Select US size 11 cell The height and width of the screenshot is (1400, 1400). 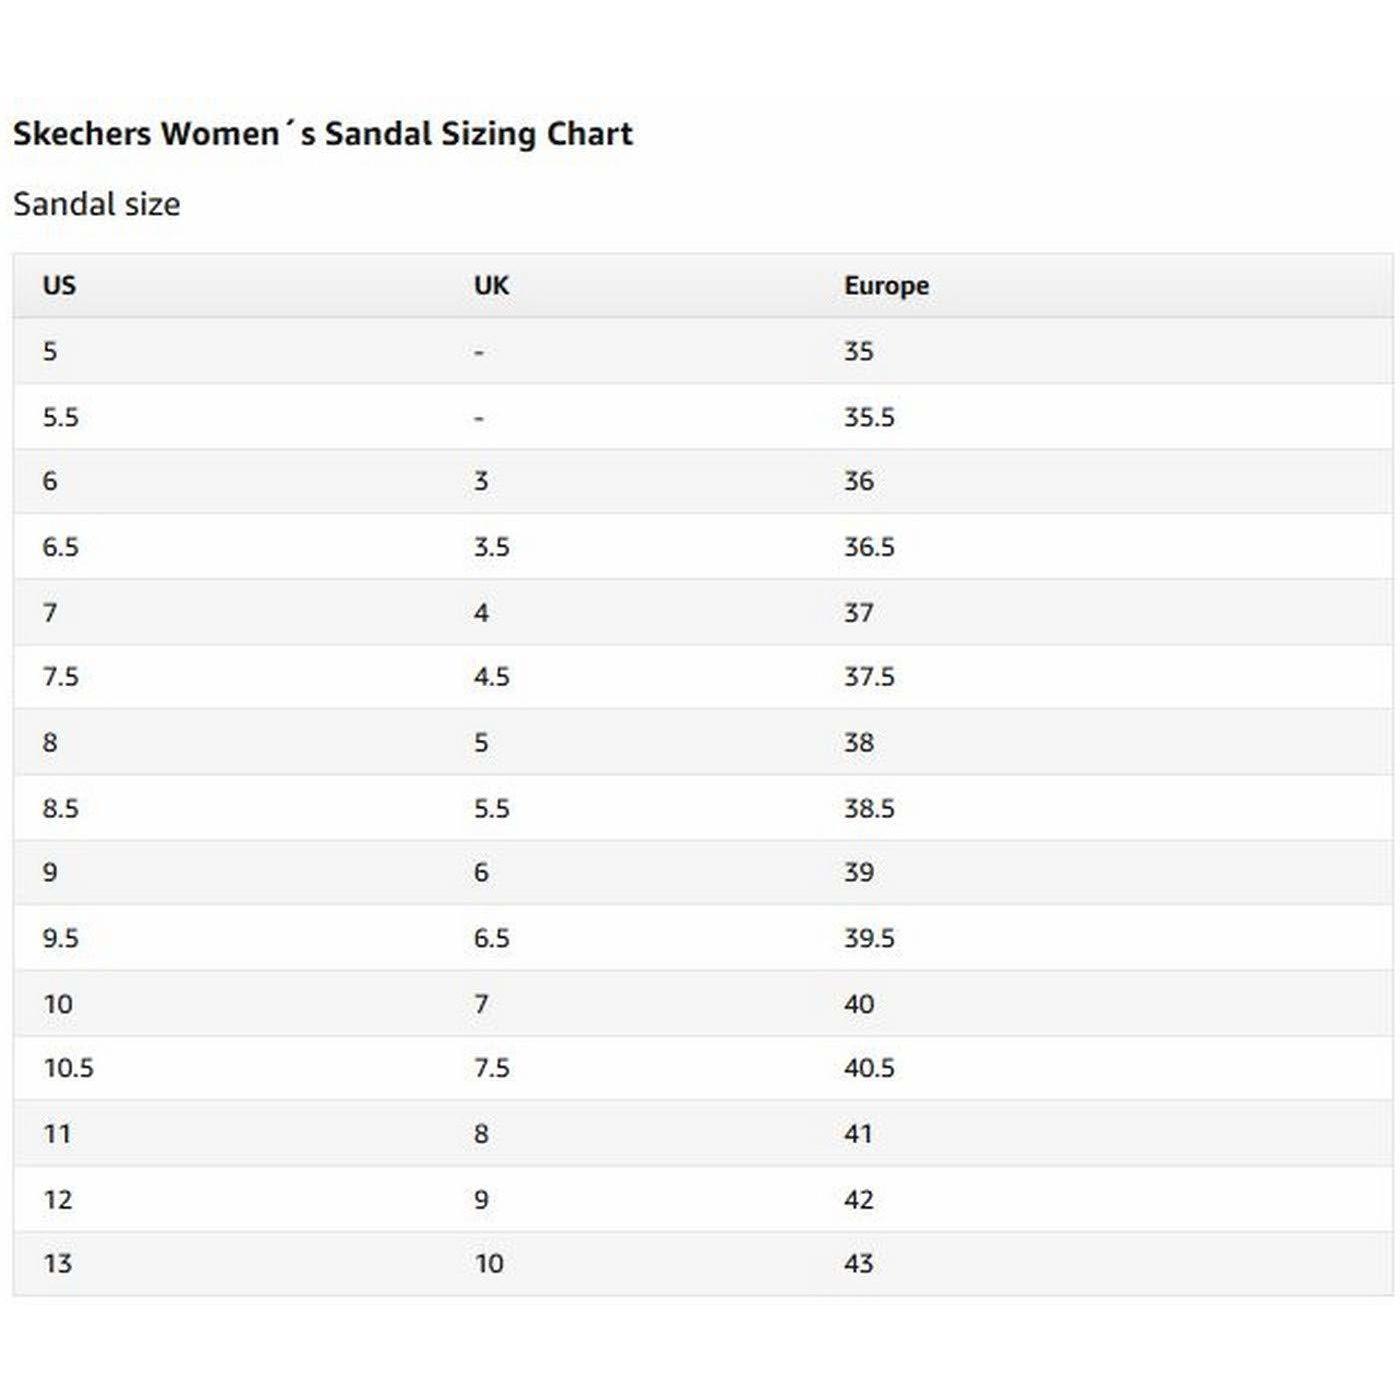click(57, 1134)
